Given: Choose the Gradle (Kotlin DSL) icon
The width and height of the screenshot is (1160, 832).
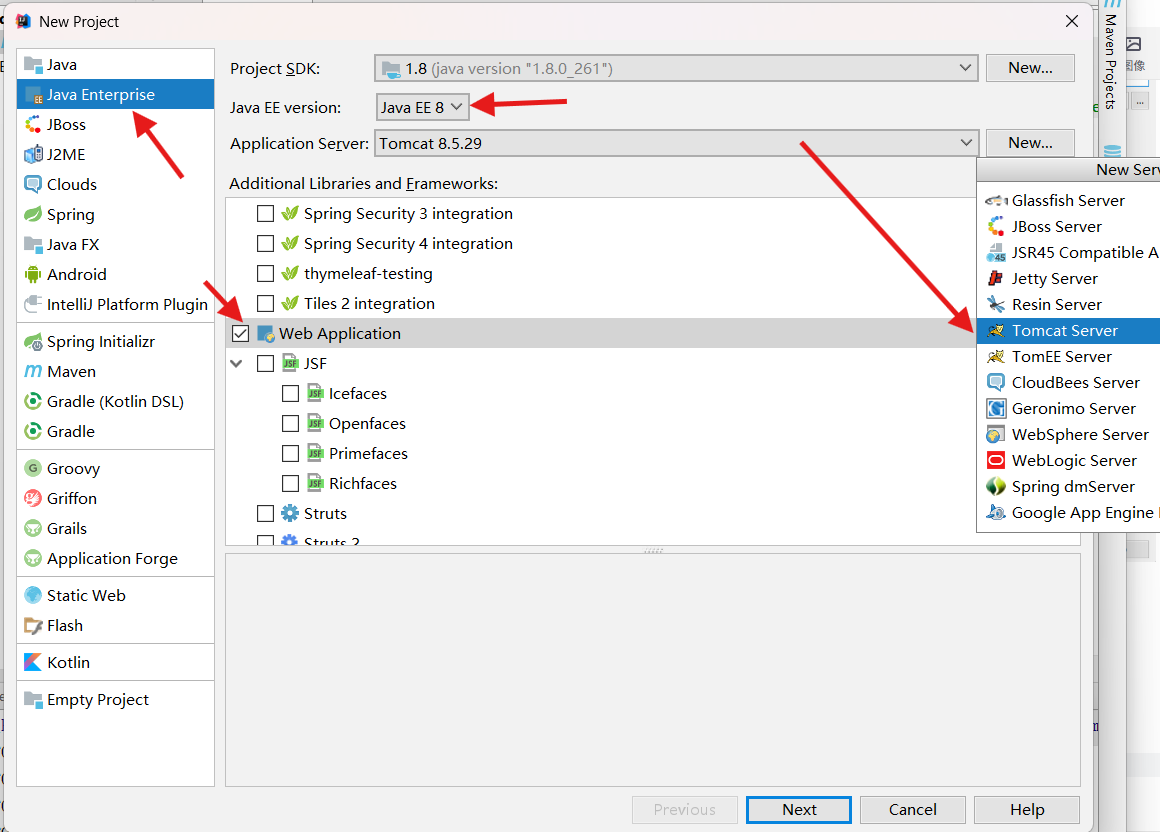Looking at the screenshot, I should pyautogui.click(x=33, y=402).
